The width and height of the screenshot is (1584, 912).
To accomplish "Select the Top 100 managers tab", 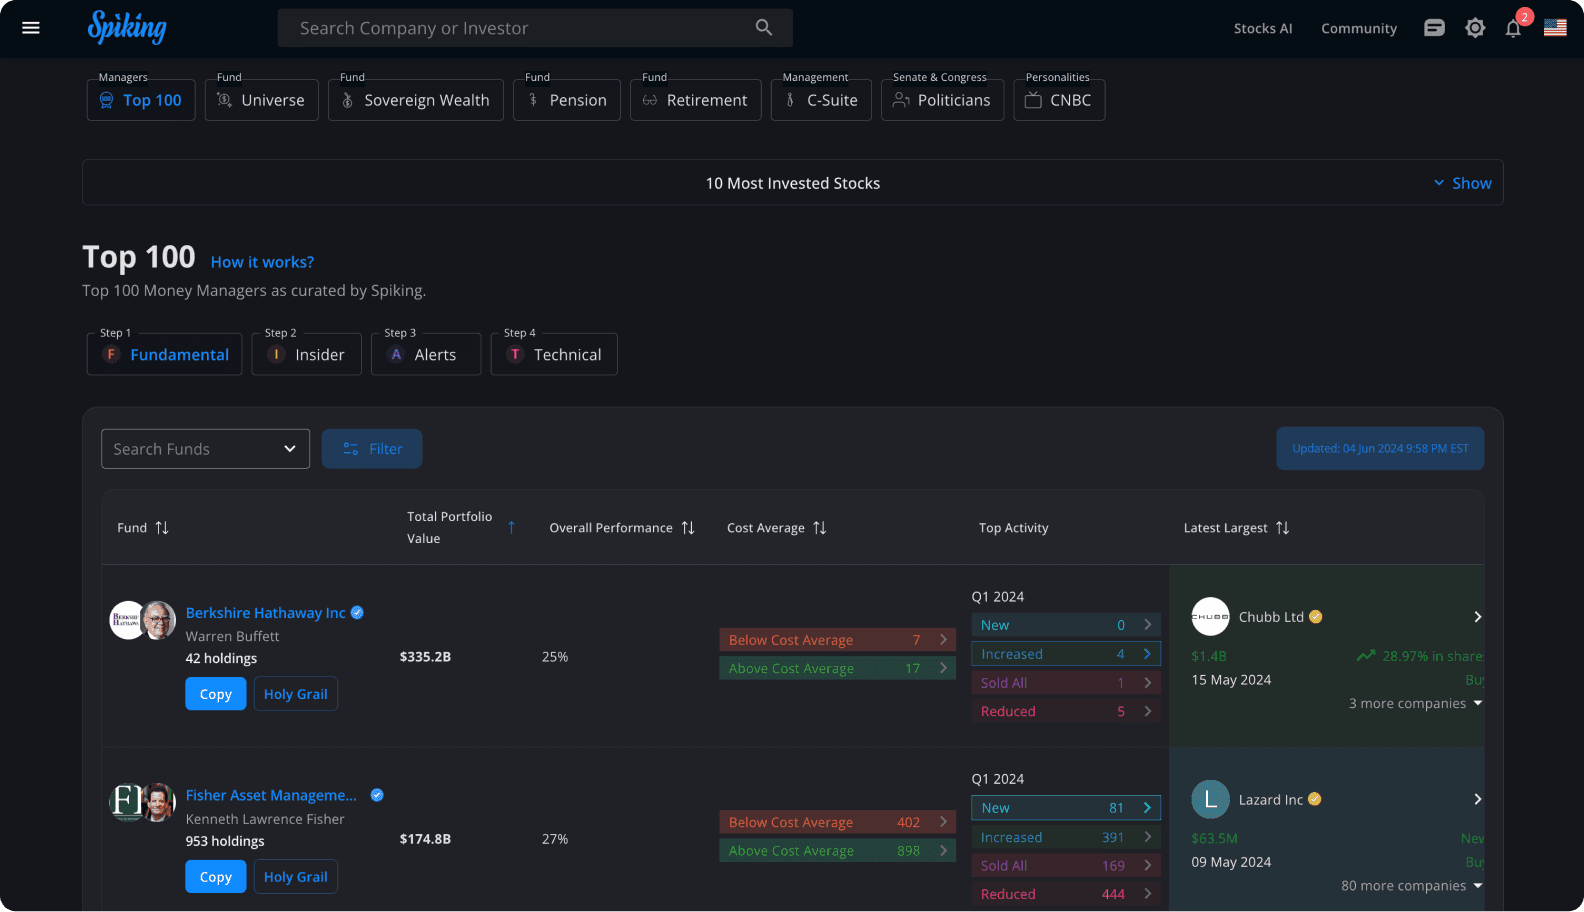I will (141, 100).
